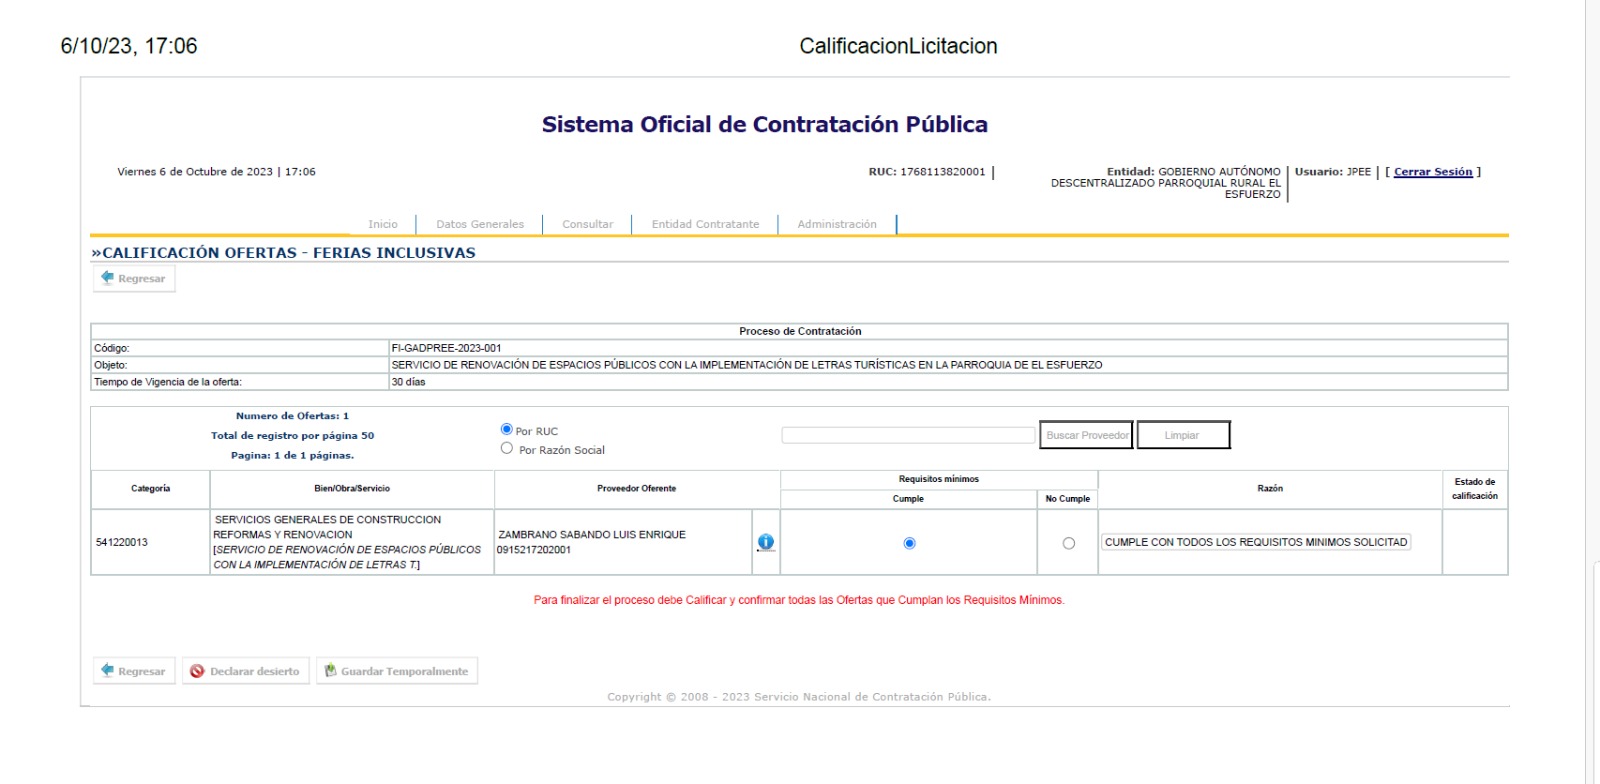Image resolution: width=1600 pixels, height=784 pixels.
Task: Click the Razón text field for the offer
Action: [1255, 542]
